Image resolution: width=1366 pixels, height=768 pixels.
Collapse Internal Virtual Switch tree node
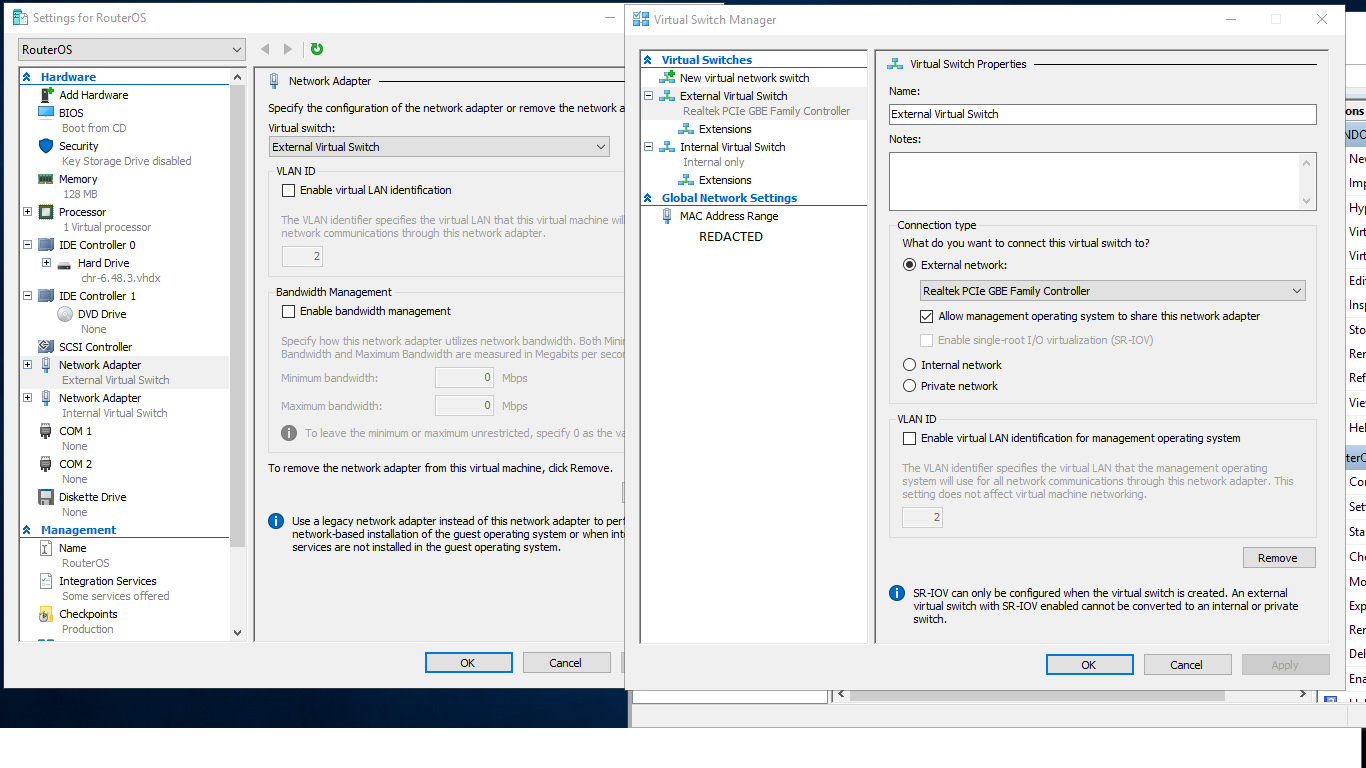coord(648,147)
